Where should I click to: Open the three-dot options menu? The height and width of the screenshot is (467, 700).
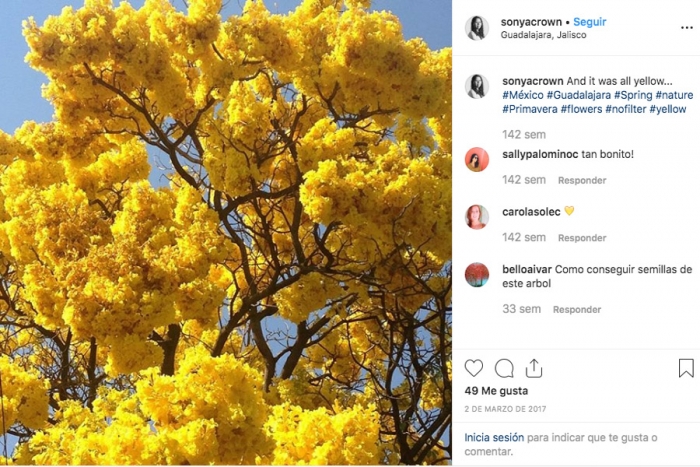click(x=687, y=28)
